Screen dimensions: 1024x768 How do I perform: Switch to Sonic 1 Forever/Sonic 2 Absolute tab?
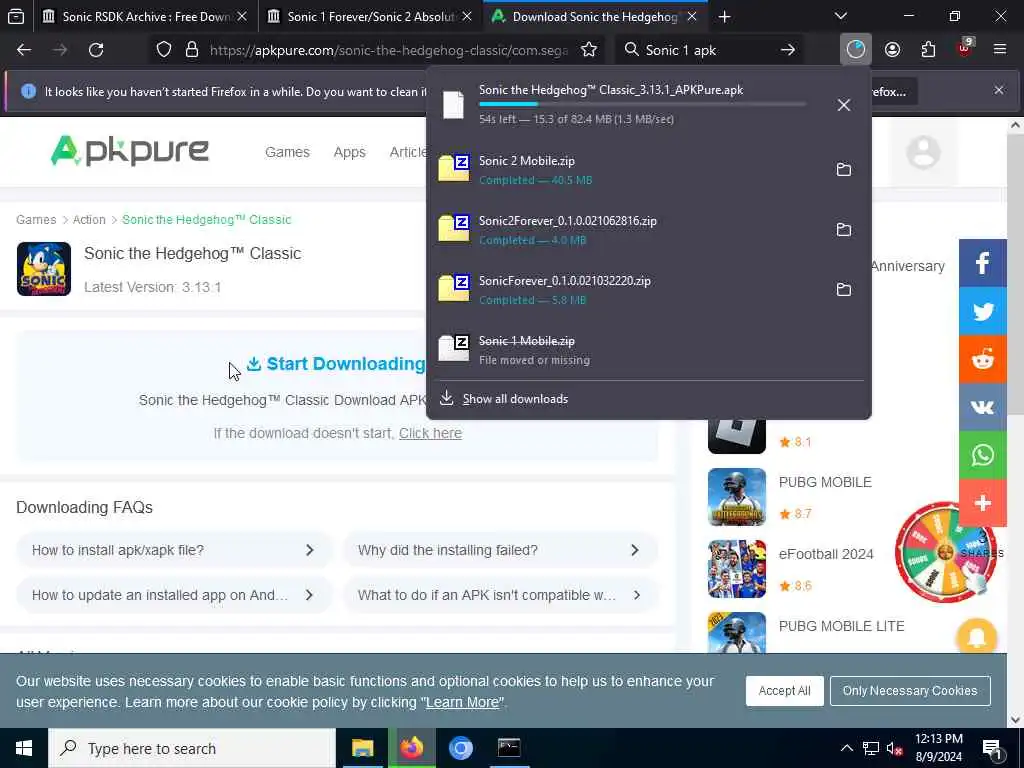(370, 16)
